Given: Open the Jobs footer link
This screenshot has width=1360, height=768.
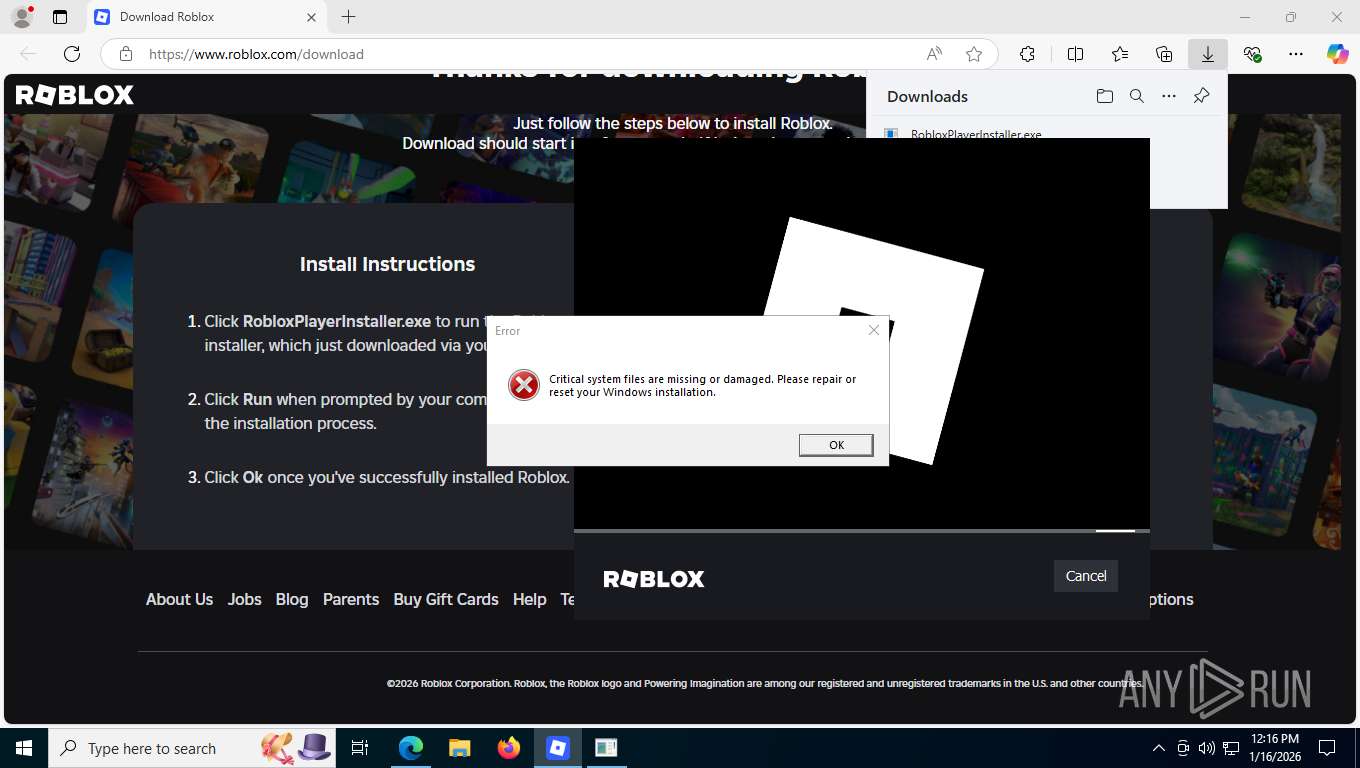Looking at the screenshot, I should [244, 599].
